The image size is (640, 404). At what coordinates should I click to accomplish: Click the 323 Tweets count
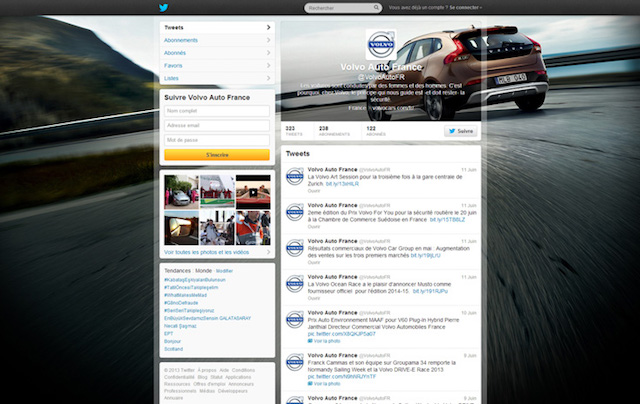click(x=294, y=131)
